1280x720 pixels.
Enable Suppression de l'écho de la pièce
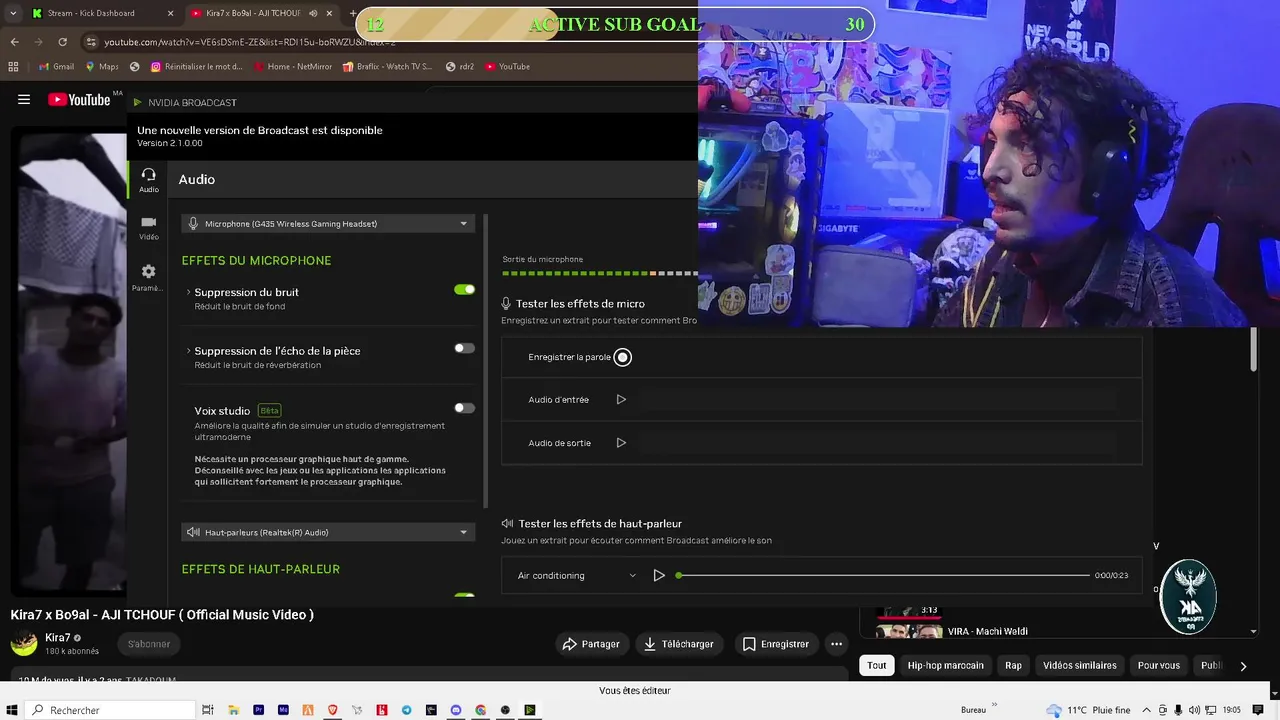pos(464,348)
